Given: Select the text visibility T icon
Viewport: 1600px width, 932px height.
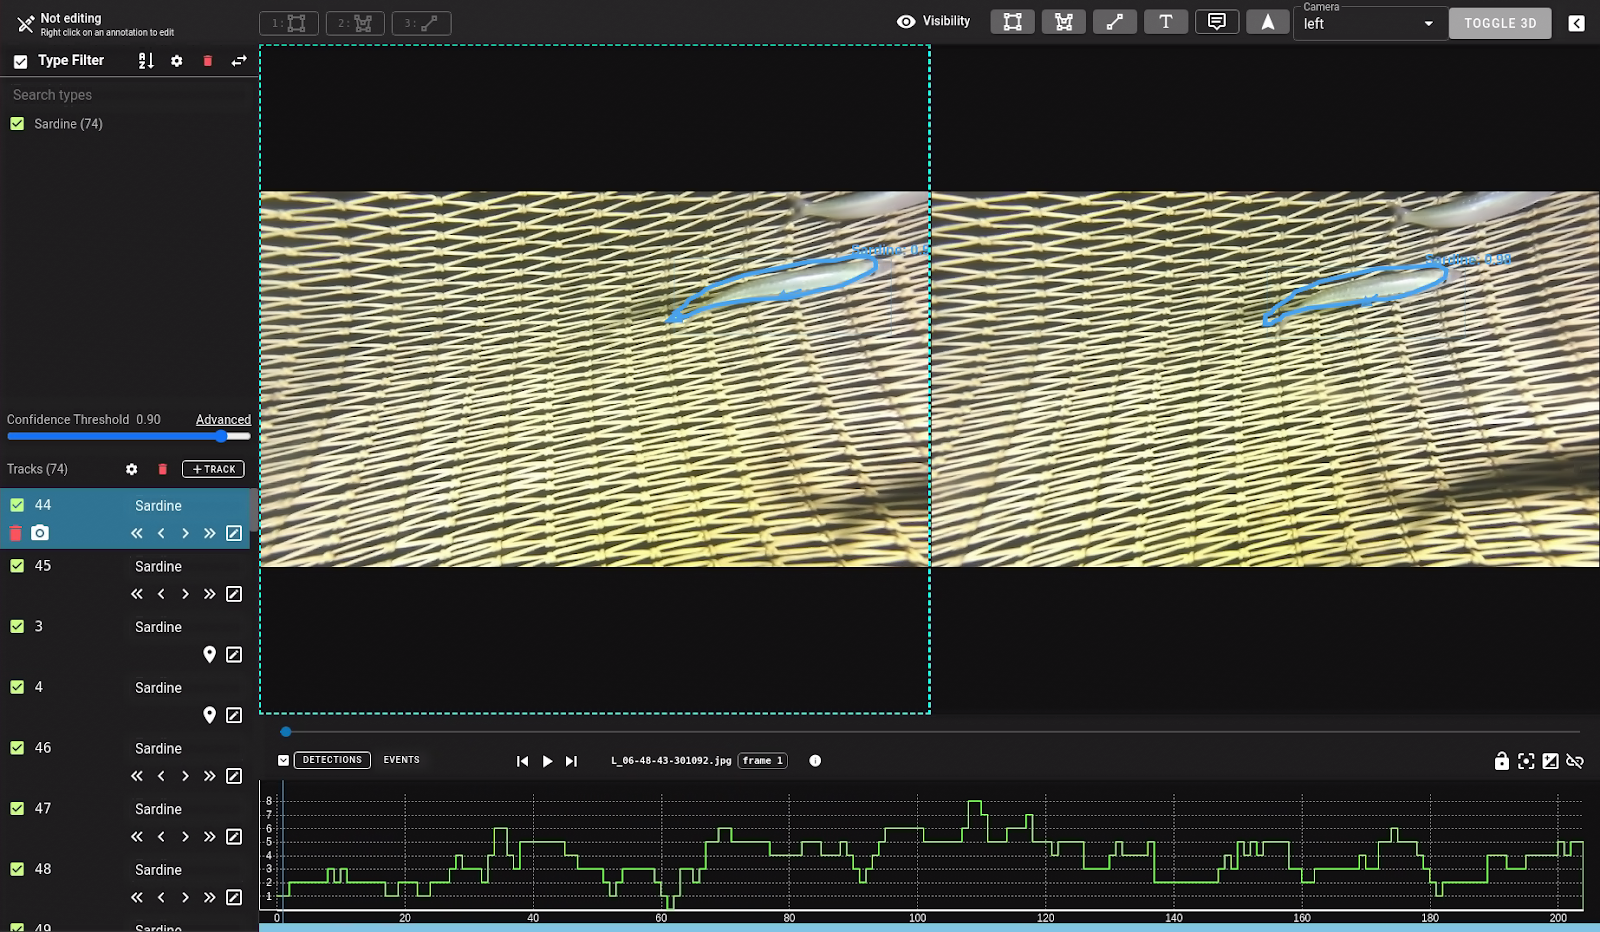Looking at the screenshot, I should click(1165, 22).
